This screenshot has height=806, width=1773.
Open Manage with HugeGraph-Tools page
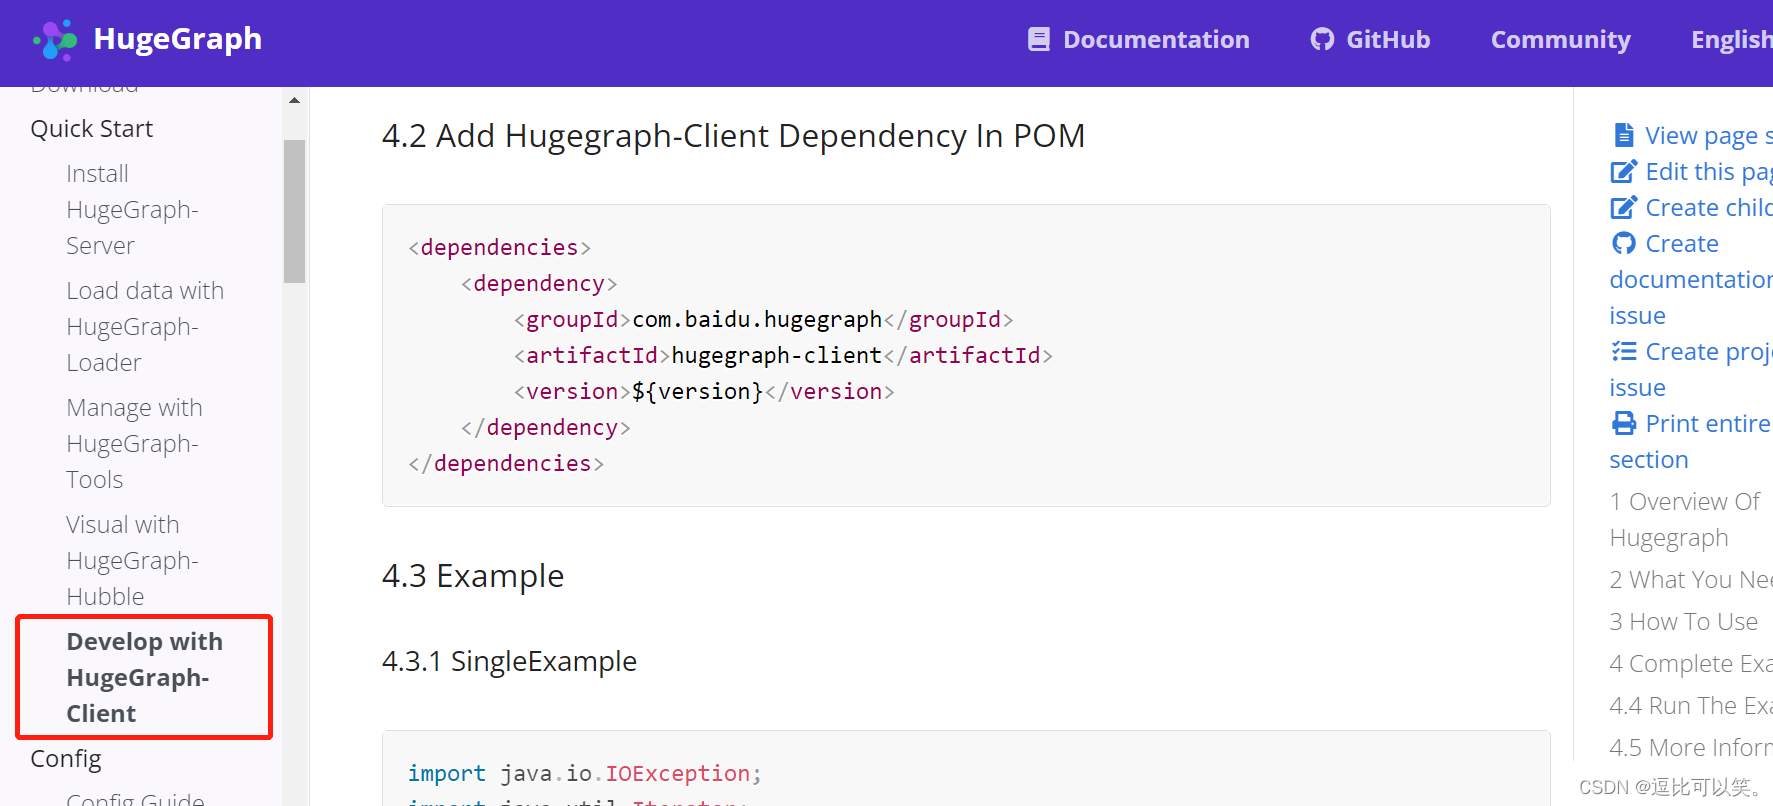[134, 443]
